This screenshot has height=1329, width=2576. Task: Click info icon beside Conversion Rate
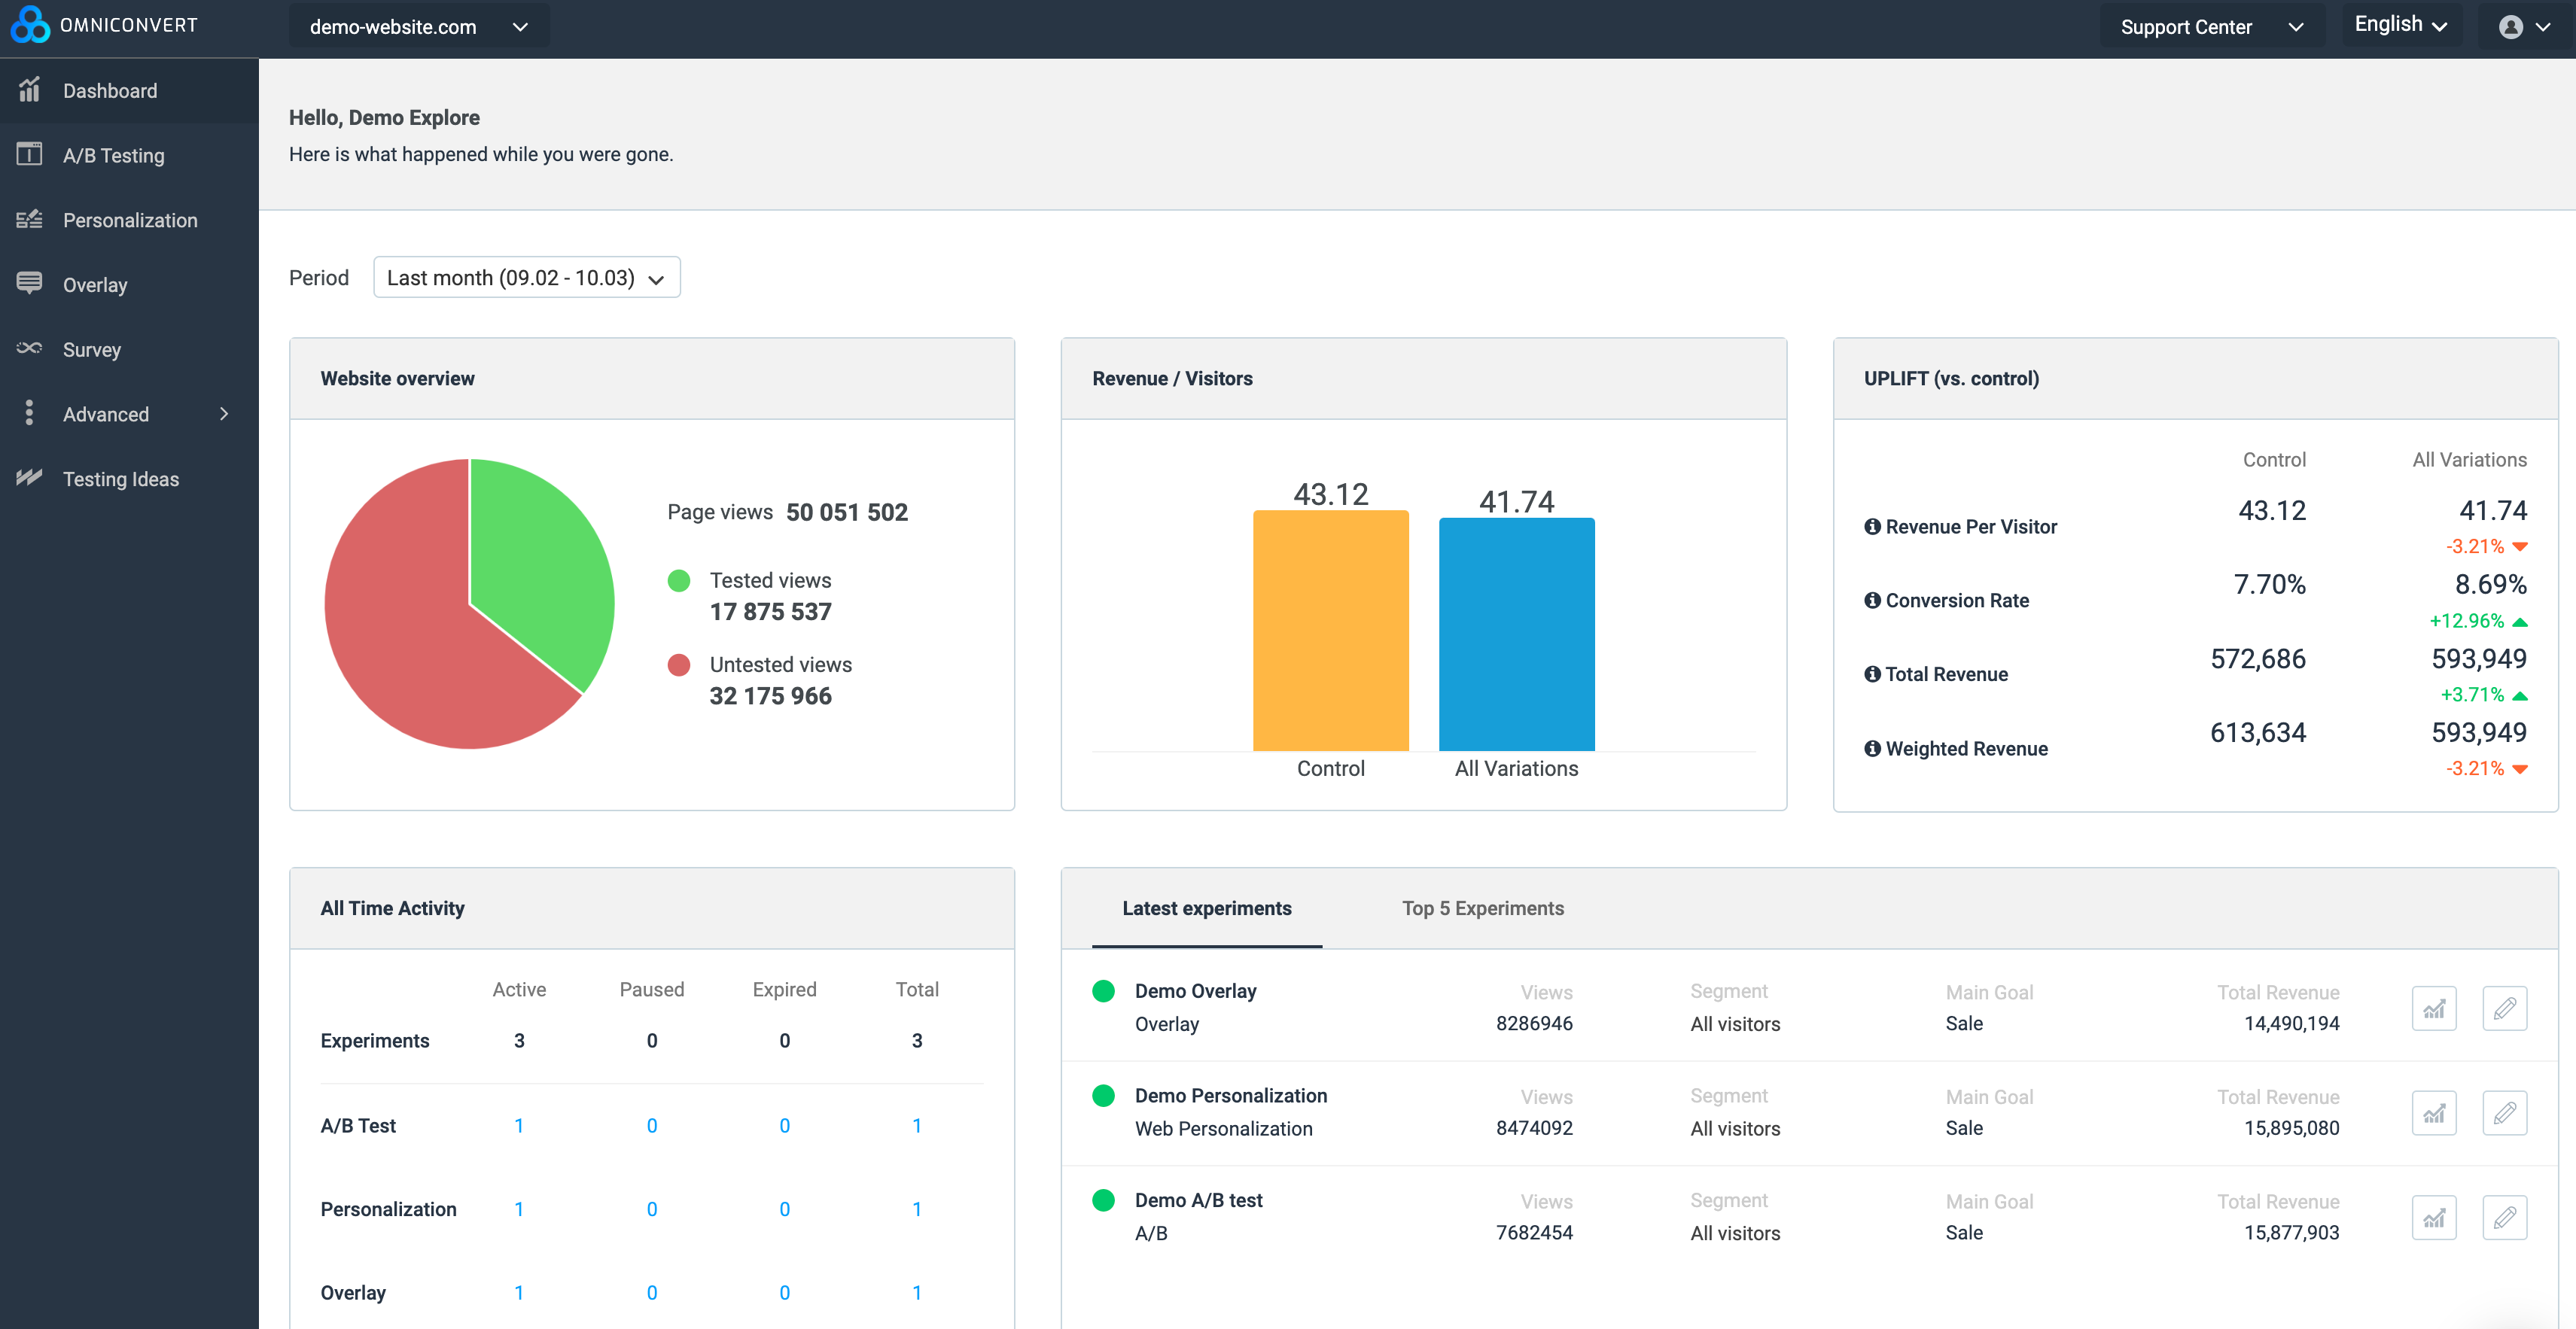point(1872,600)
